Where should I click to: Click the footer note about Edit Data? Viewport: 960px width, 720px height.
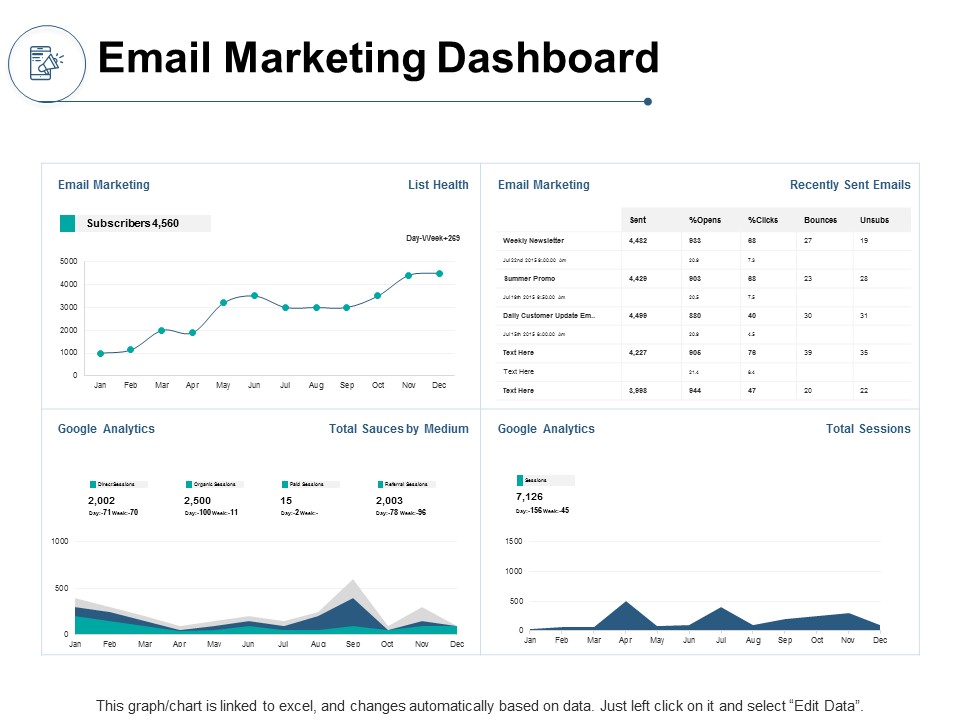click(x=480, y=706)
